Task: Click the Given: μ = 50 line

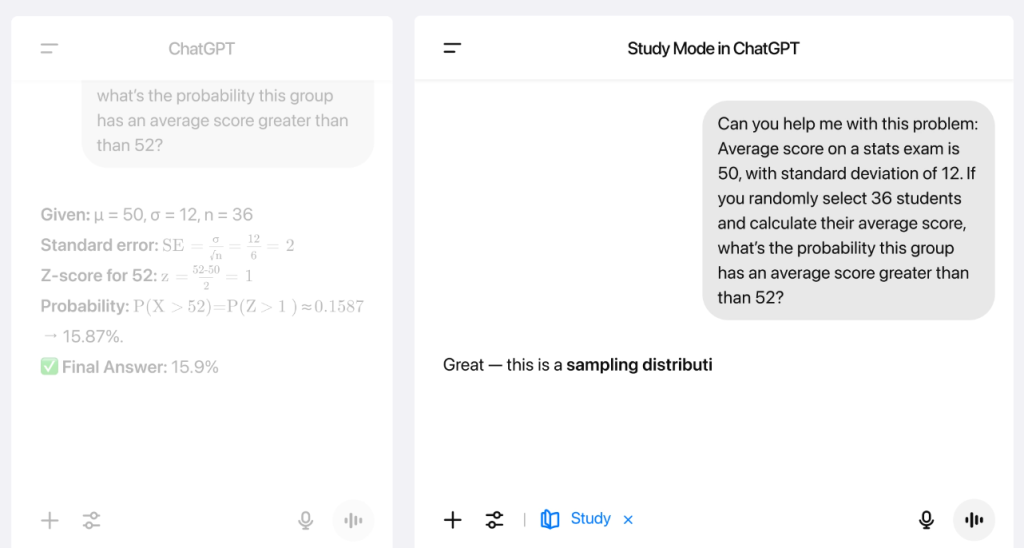Action: pos(146,214)
